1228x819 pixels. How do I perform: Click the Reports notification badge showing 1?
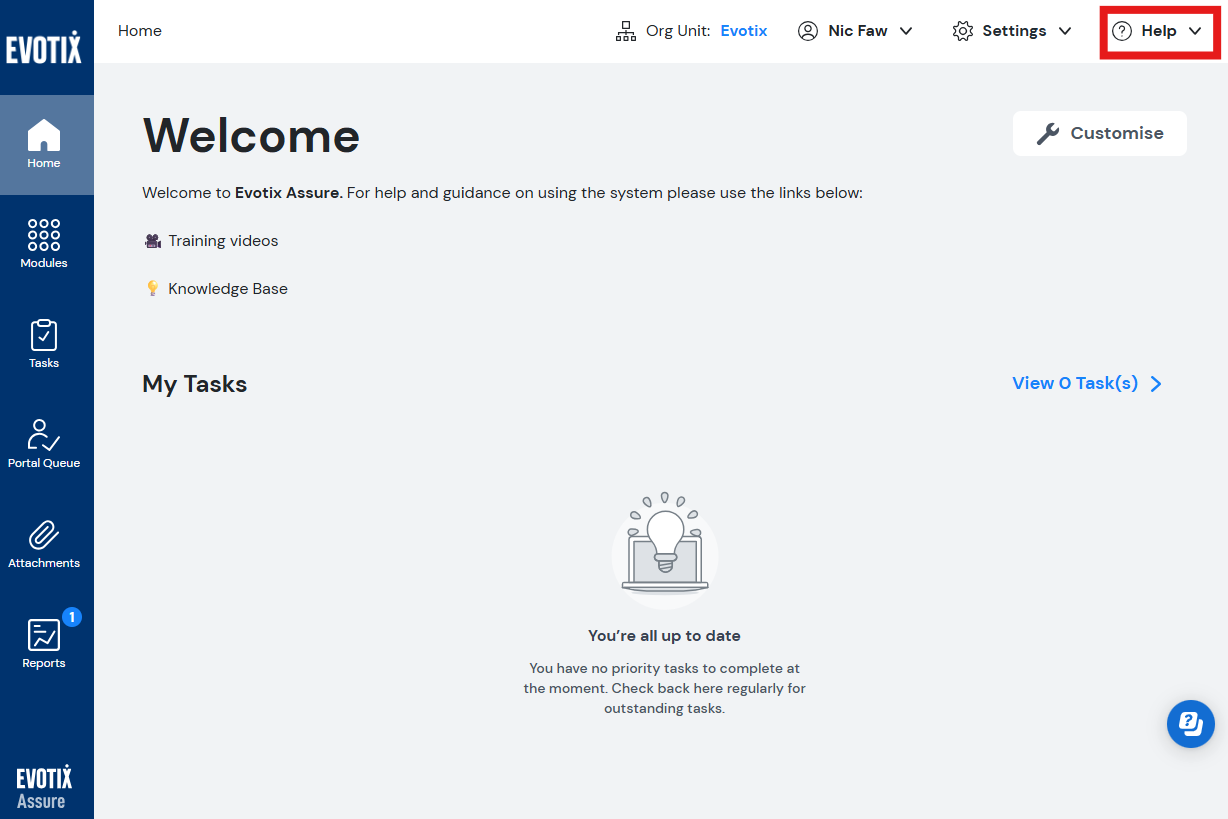(72, 617)
